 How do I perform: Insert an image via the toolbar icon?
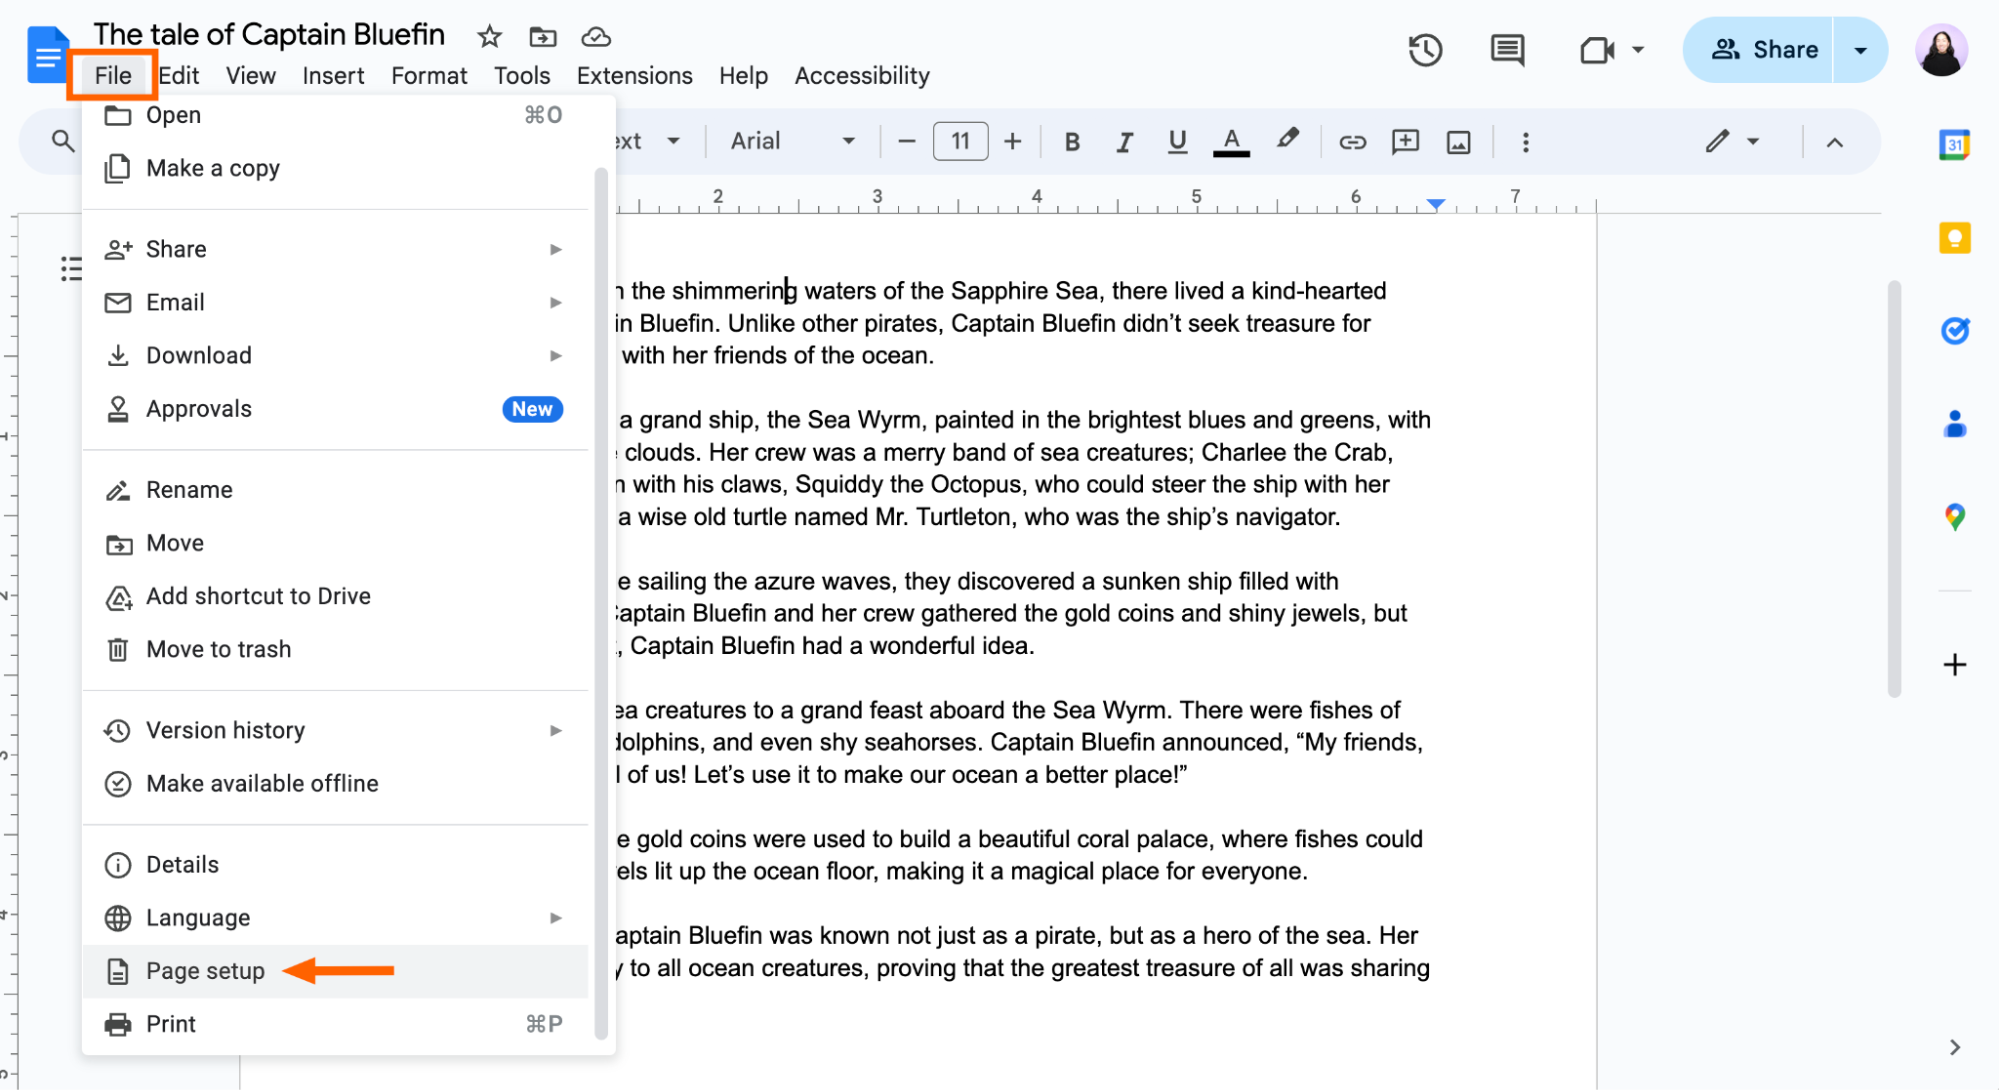click(1458, 141)
